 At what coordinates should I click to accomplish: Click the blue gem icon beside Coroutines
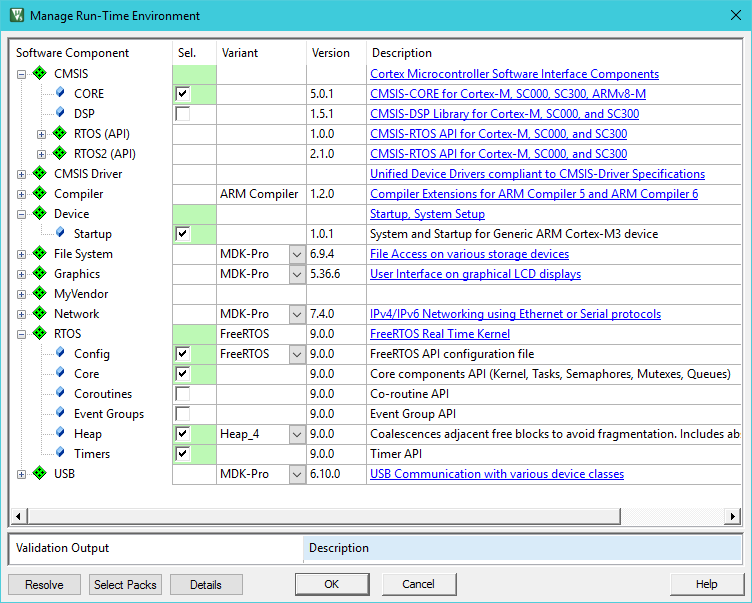click(x=60, y=394)
